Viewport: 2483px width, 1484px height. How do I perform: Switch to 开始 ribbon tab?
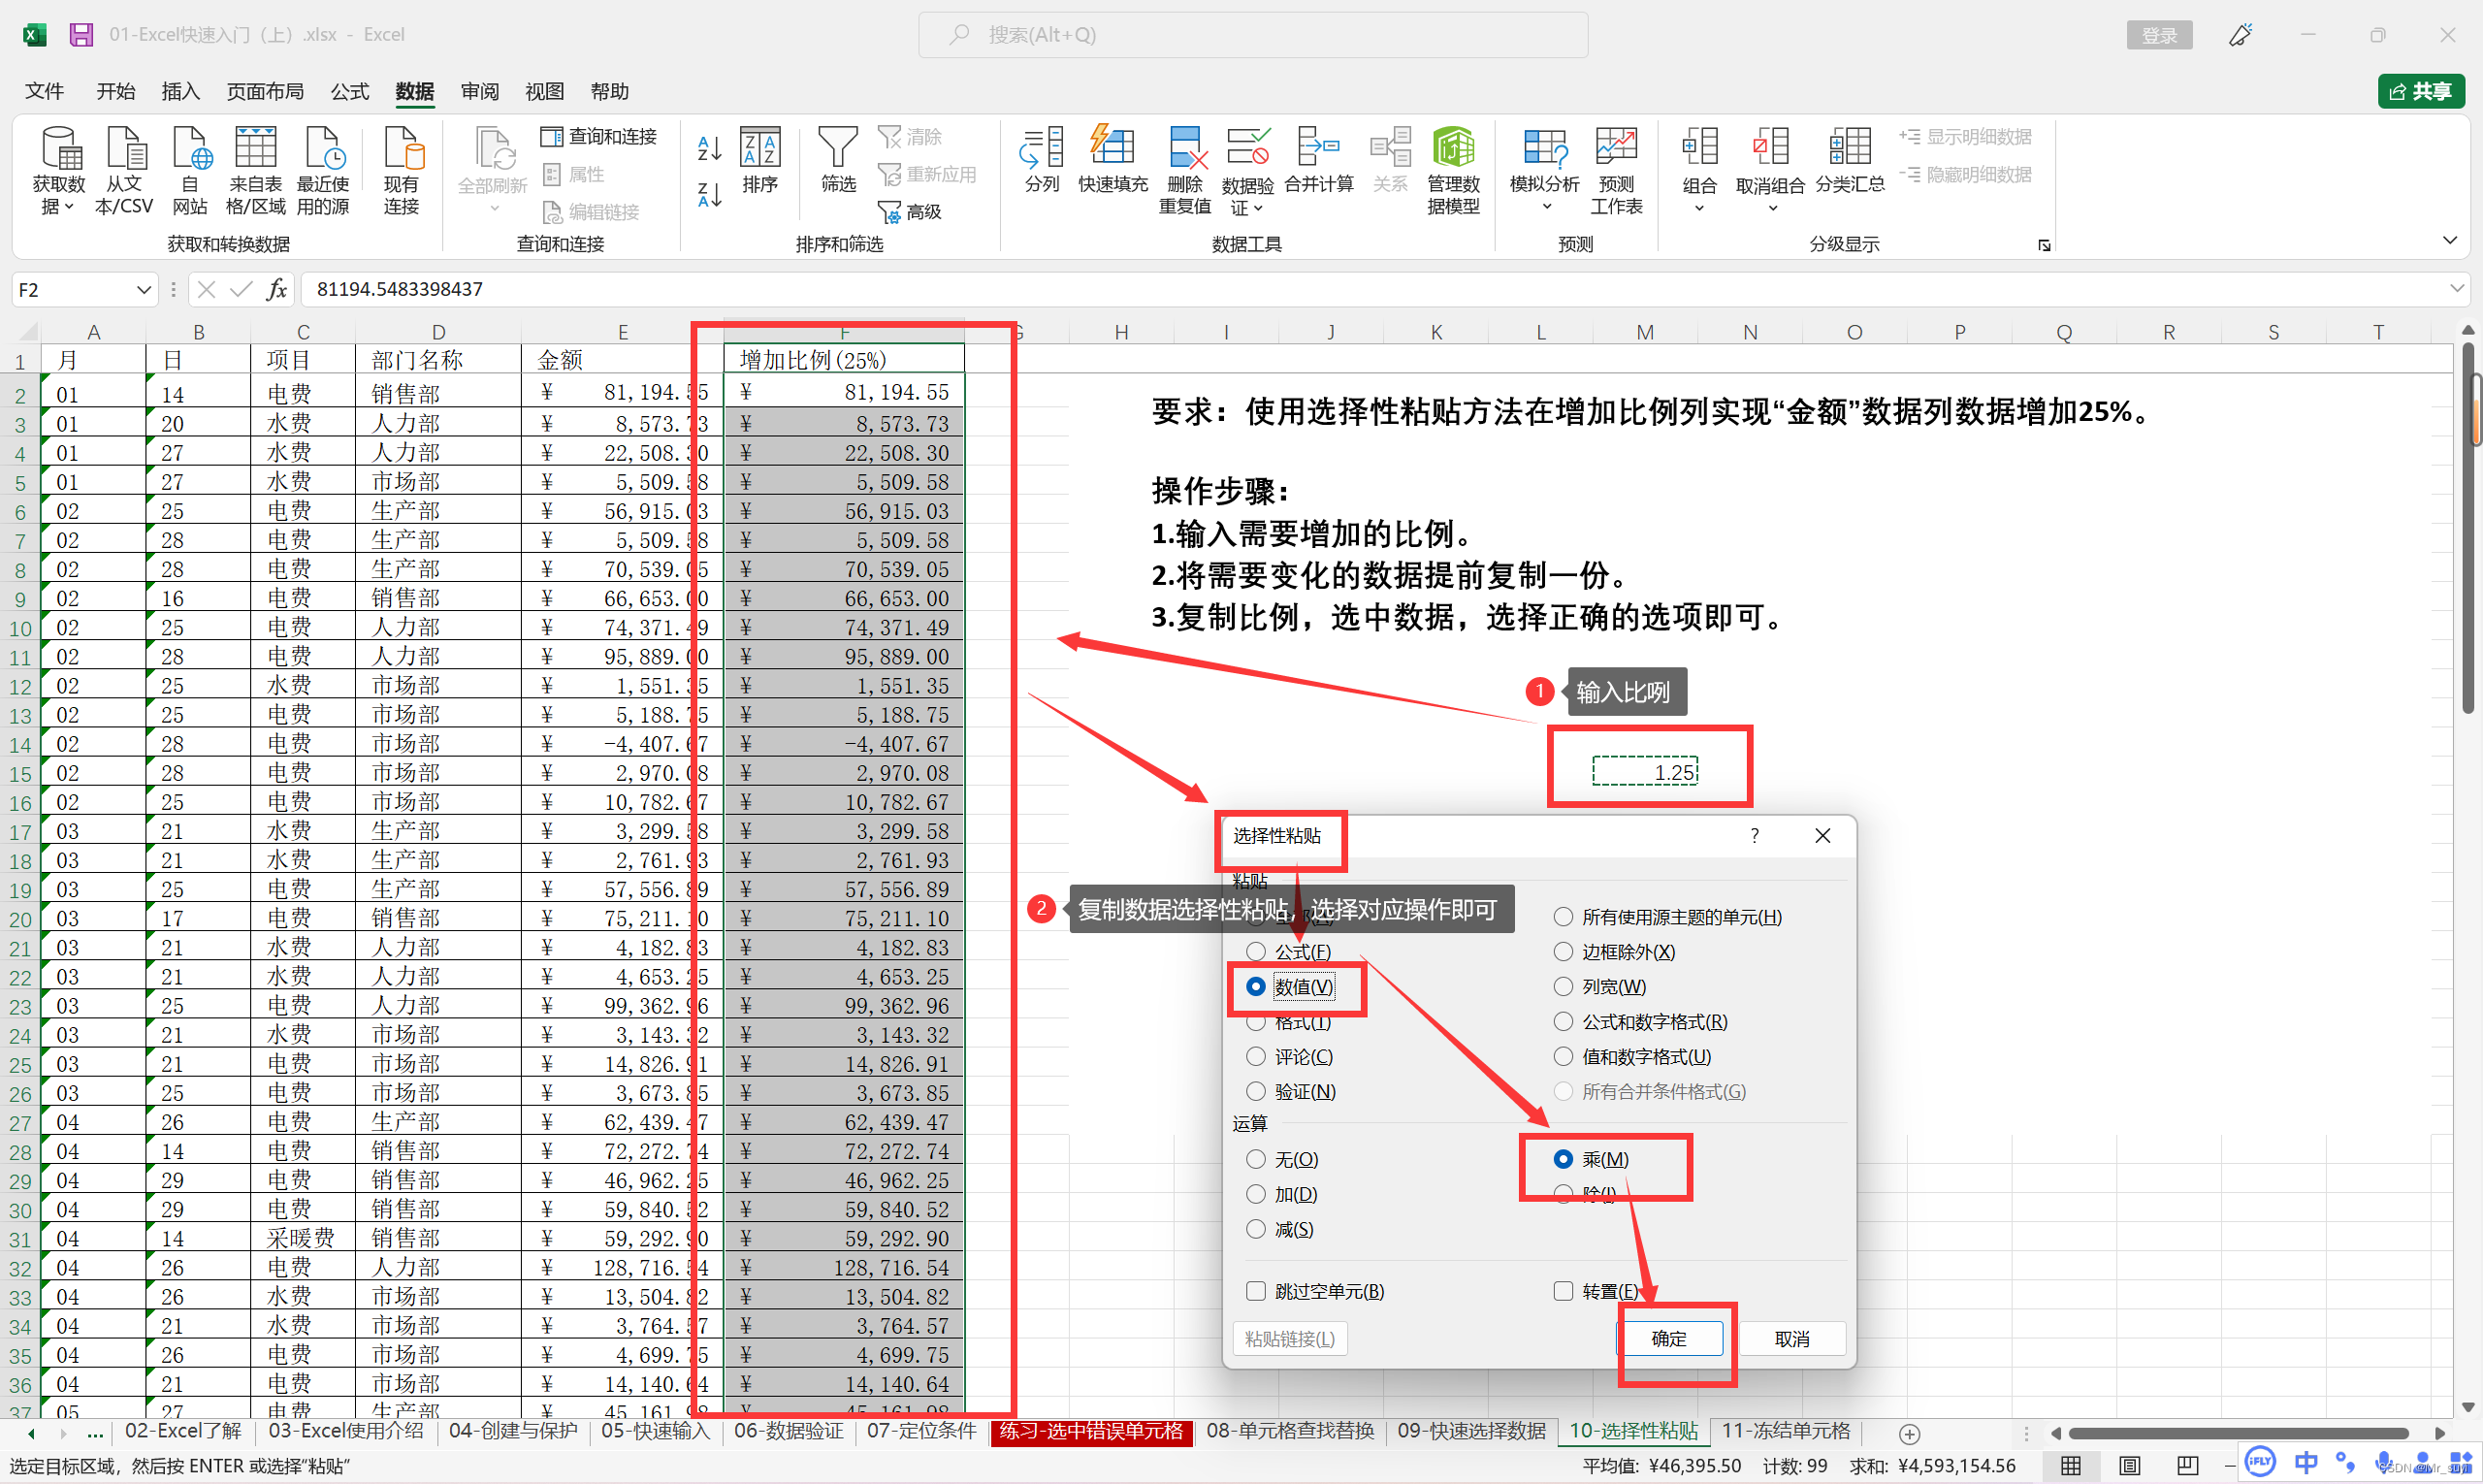pos(116,91)
